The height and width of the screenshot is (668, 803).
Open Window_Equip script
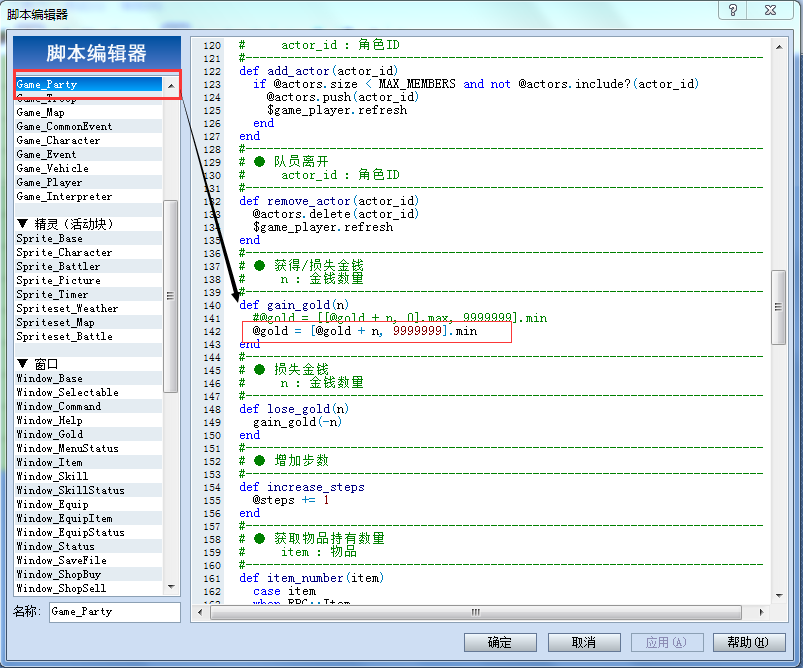pyautogui.click(x=89, y=504)
